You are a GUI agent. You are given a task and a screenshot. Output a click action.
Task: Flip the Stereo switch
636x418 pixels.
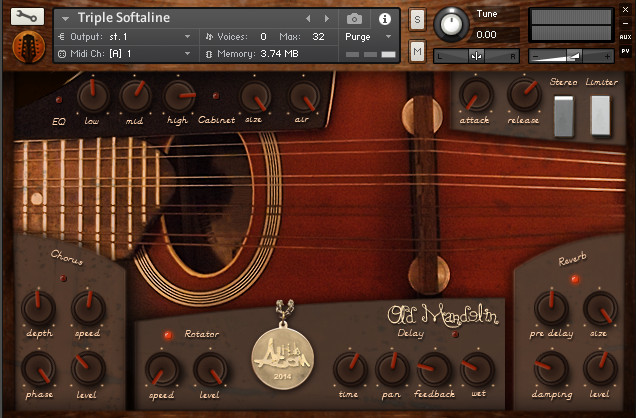[x=564, y=116]
